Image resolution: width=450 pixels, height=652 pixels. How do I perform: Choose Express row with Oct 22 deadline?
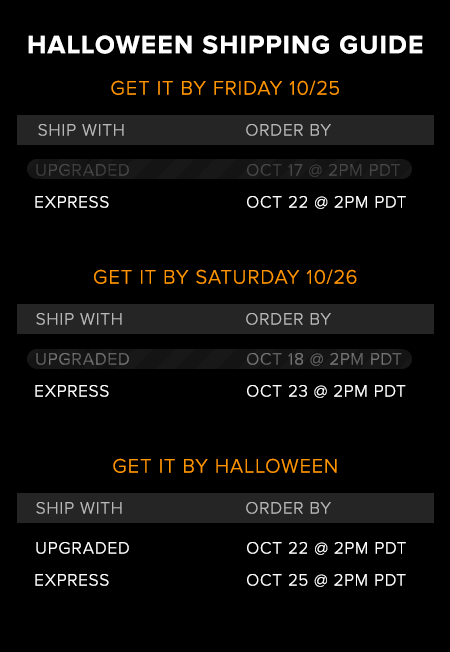pyautogui.click(x=220, y=203)
